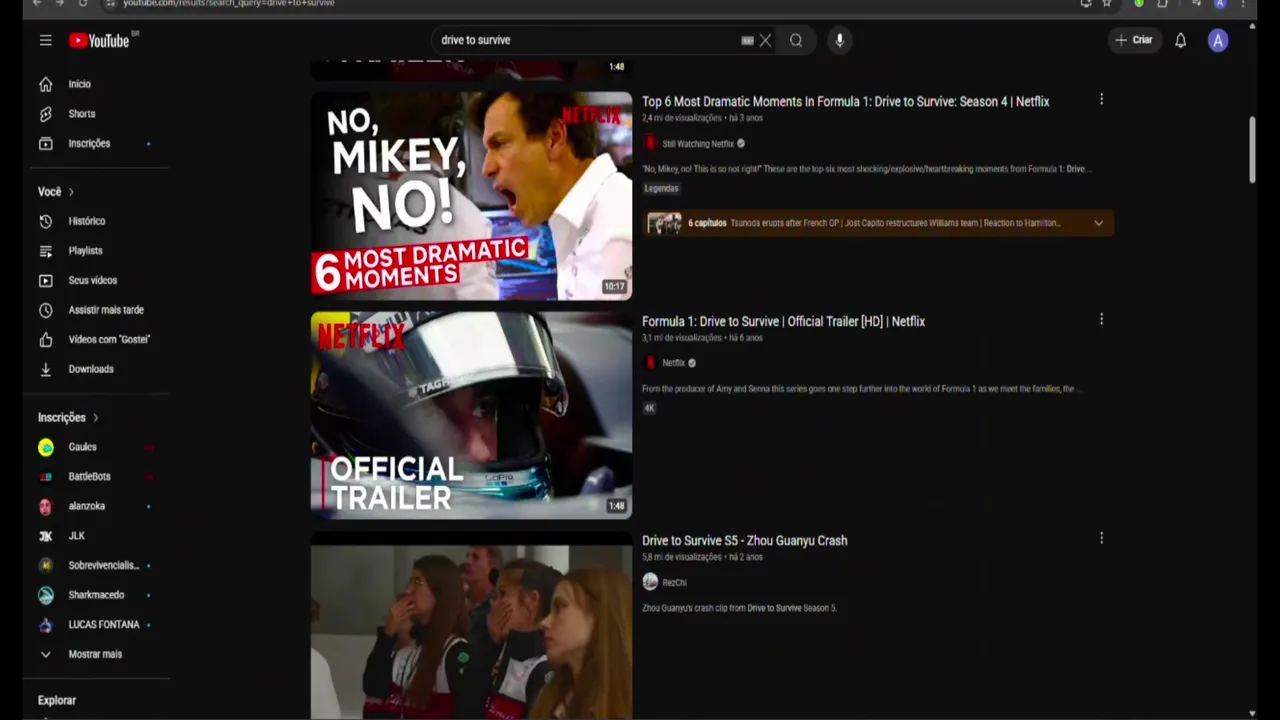Clear the search query with X
Screen dimensions: 1280x720
point(765,40)
